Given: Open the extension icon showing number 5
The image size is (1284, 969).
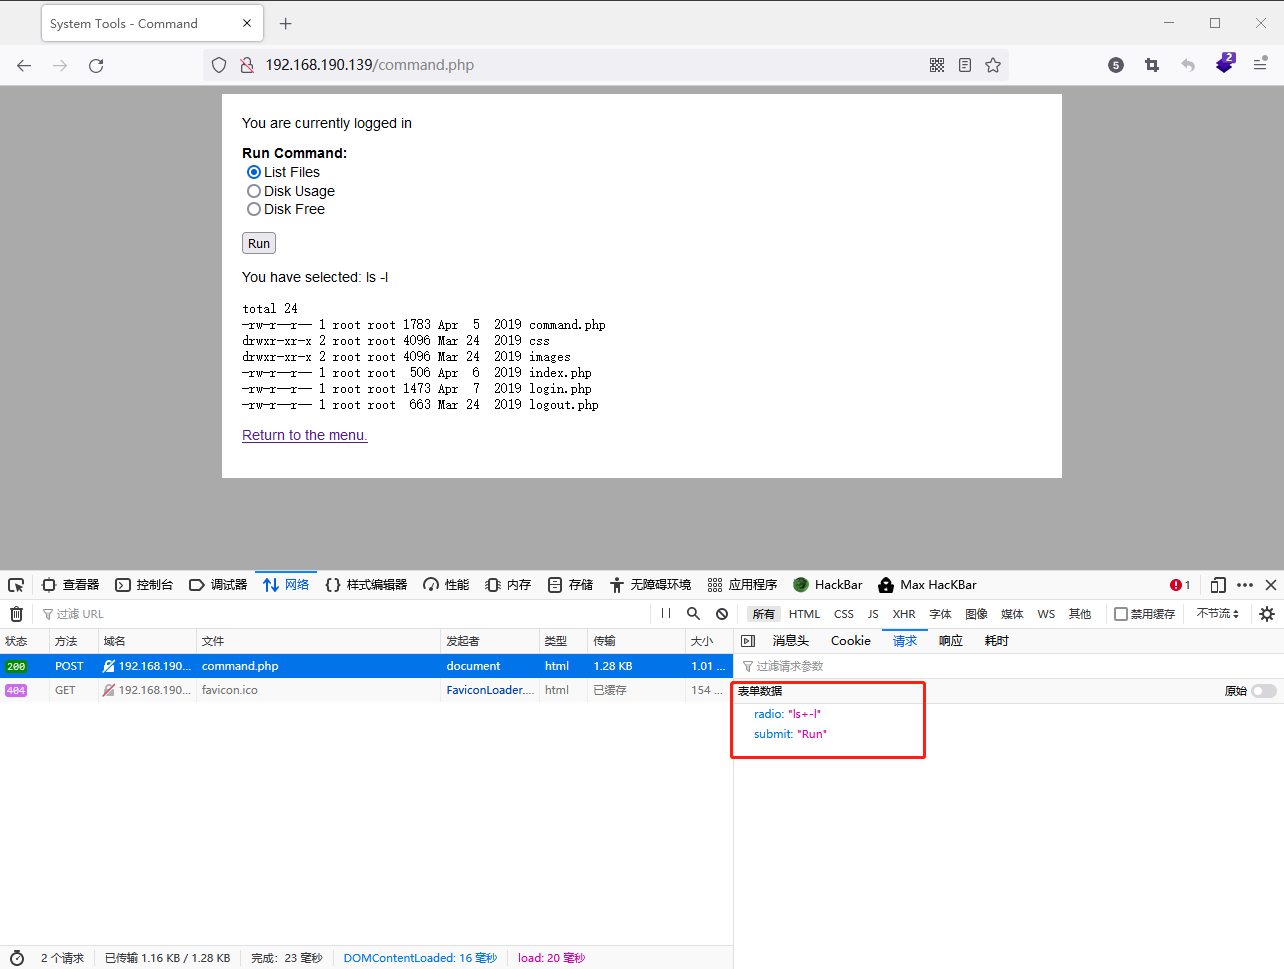Looking at the screenshot, I should click(x=1116, y=65).
